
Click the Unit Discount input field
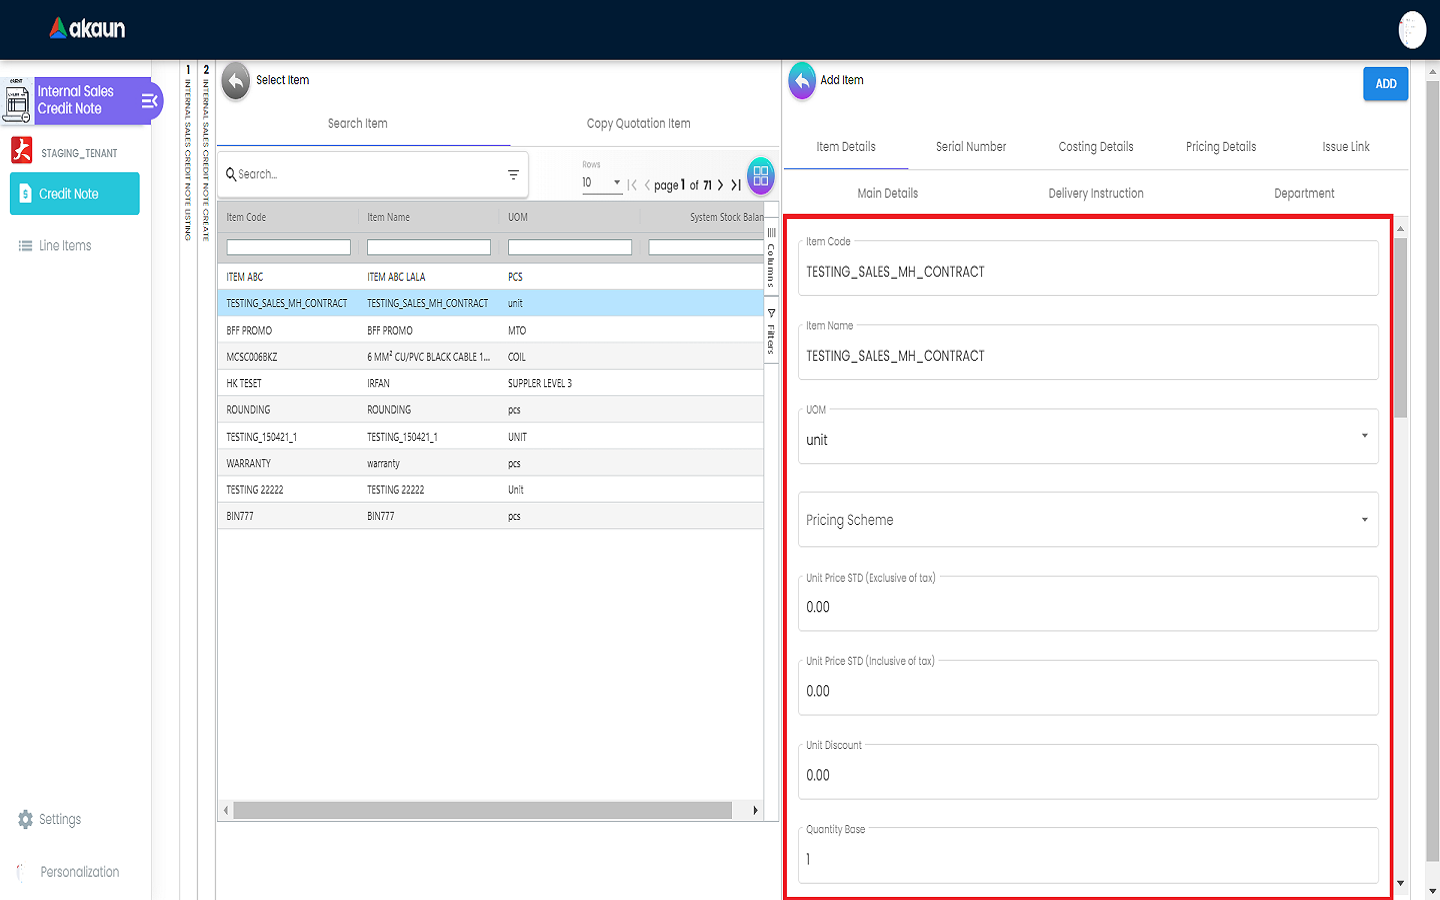pos(1087,776)
